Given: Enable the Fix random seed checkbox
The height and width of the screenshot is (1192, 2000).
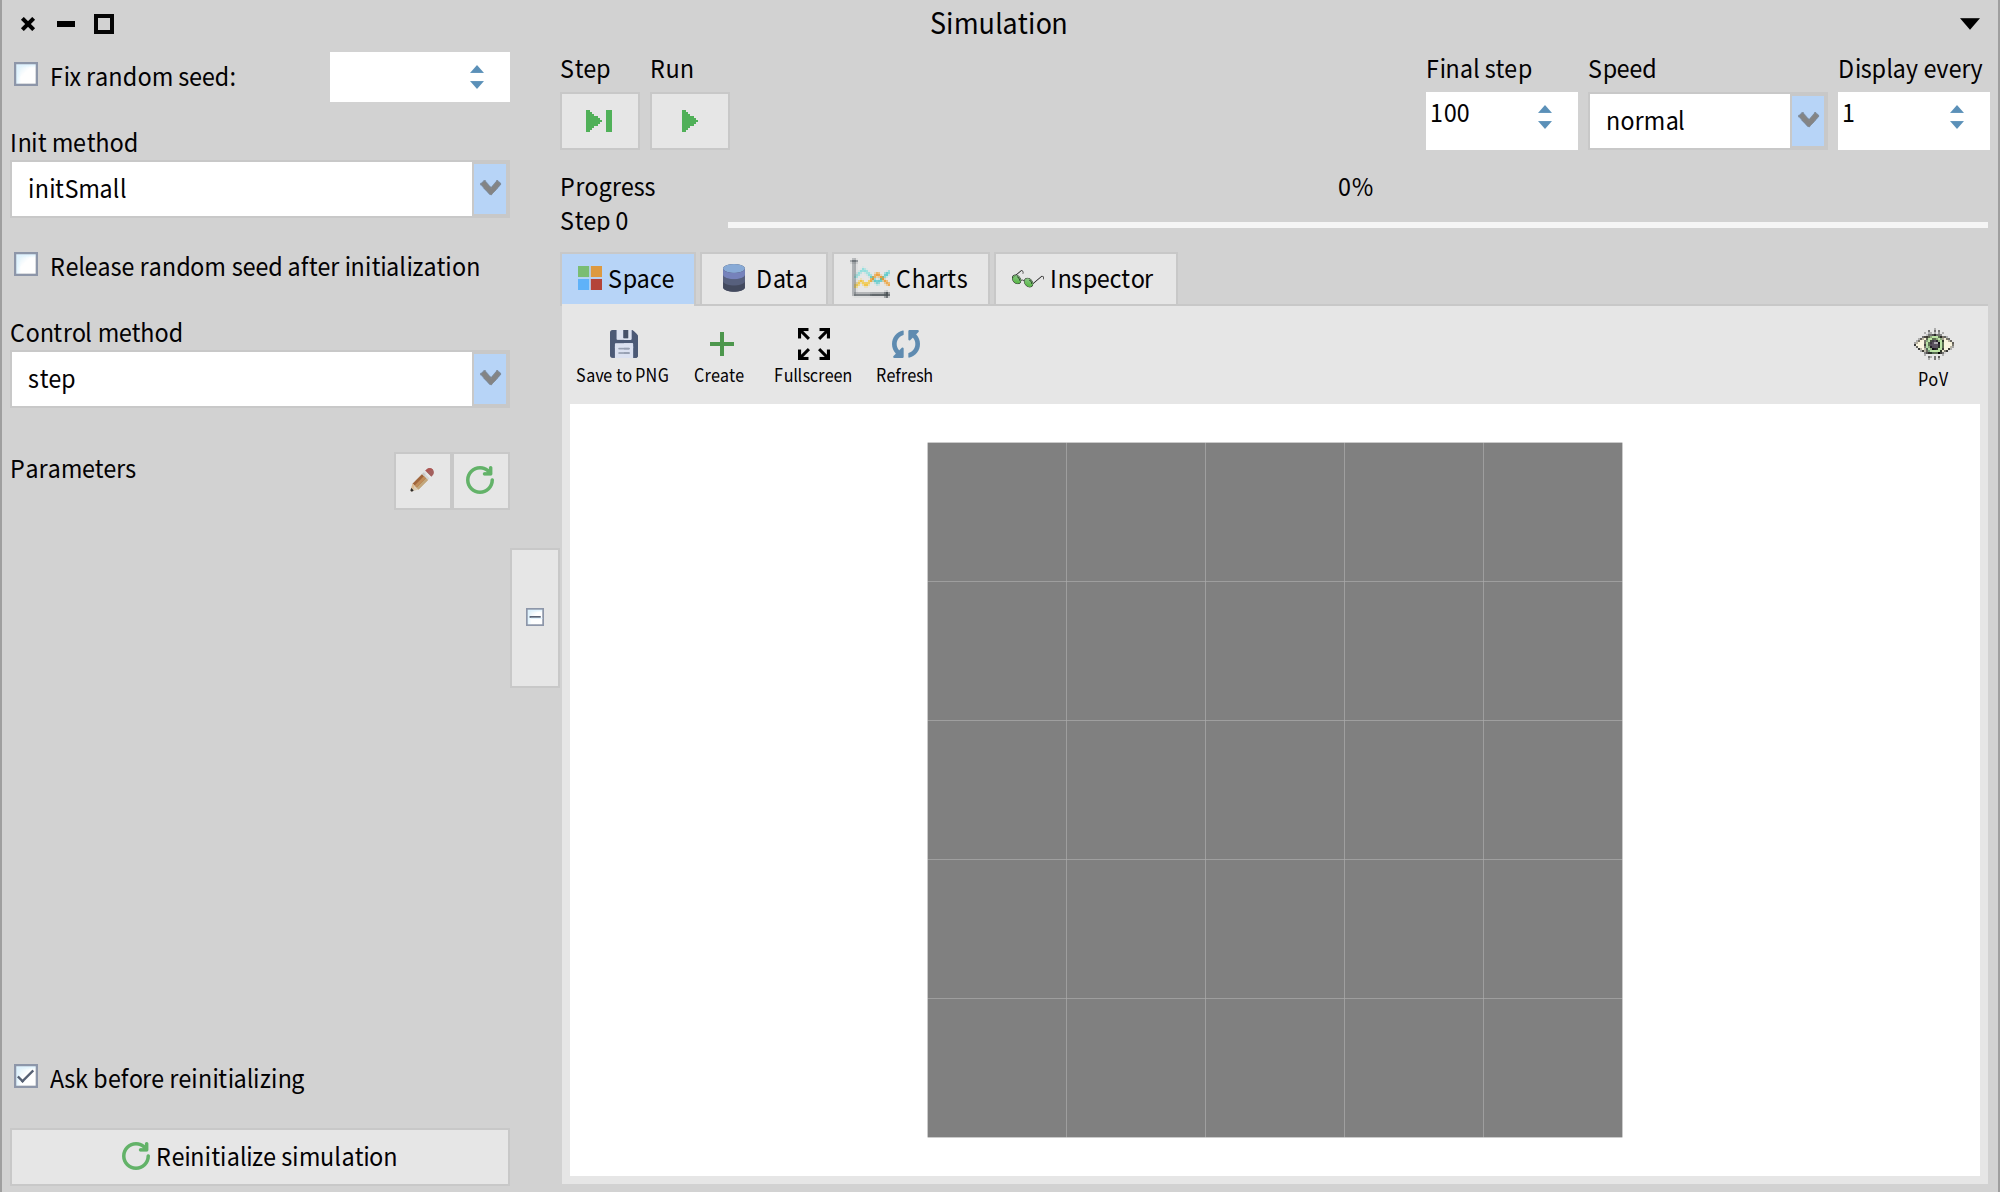Looking at the screenshot, I should pos(27,75).
